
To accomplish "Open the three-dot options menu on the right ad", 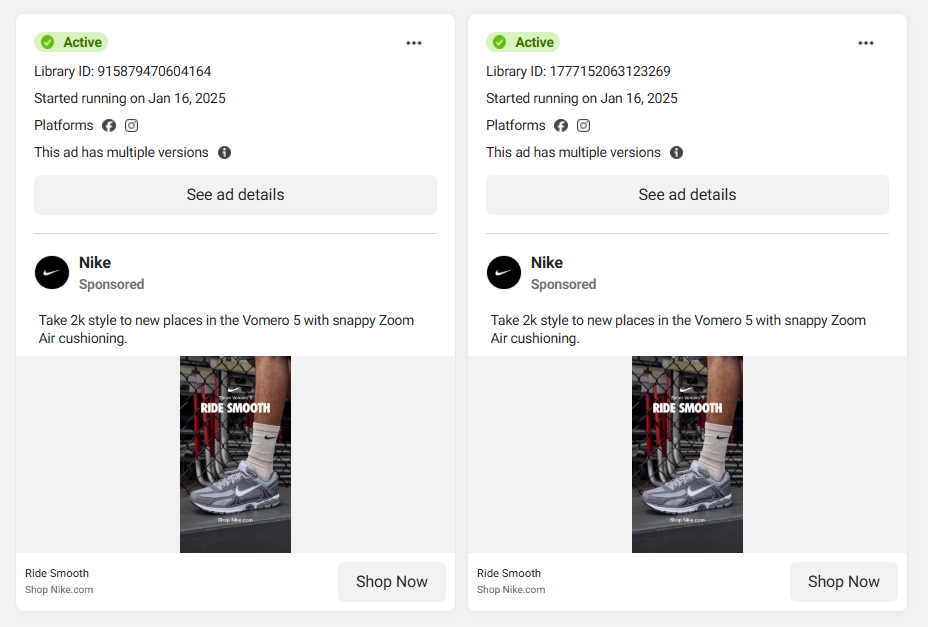I will point(865,43).
